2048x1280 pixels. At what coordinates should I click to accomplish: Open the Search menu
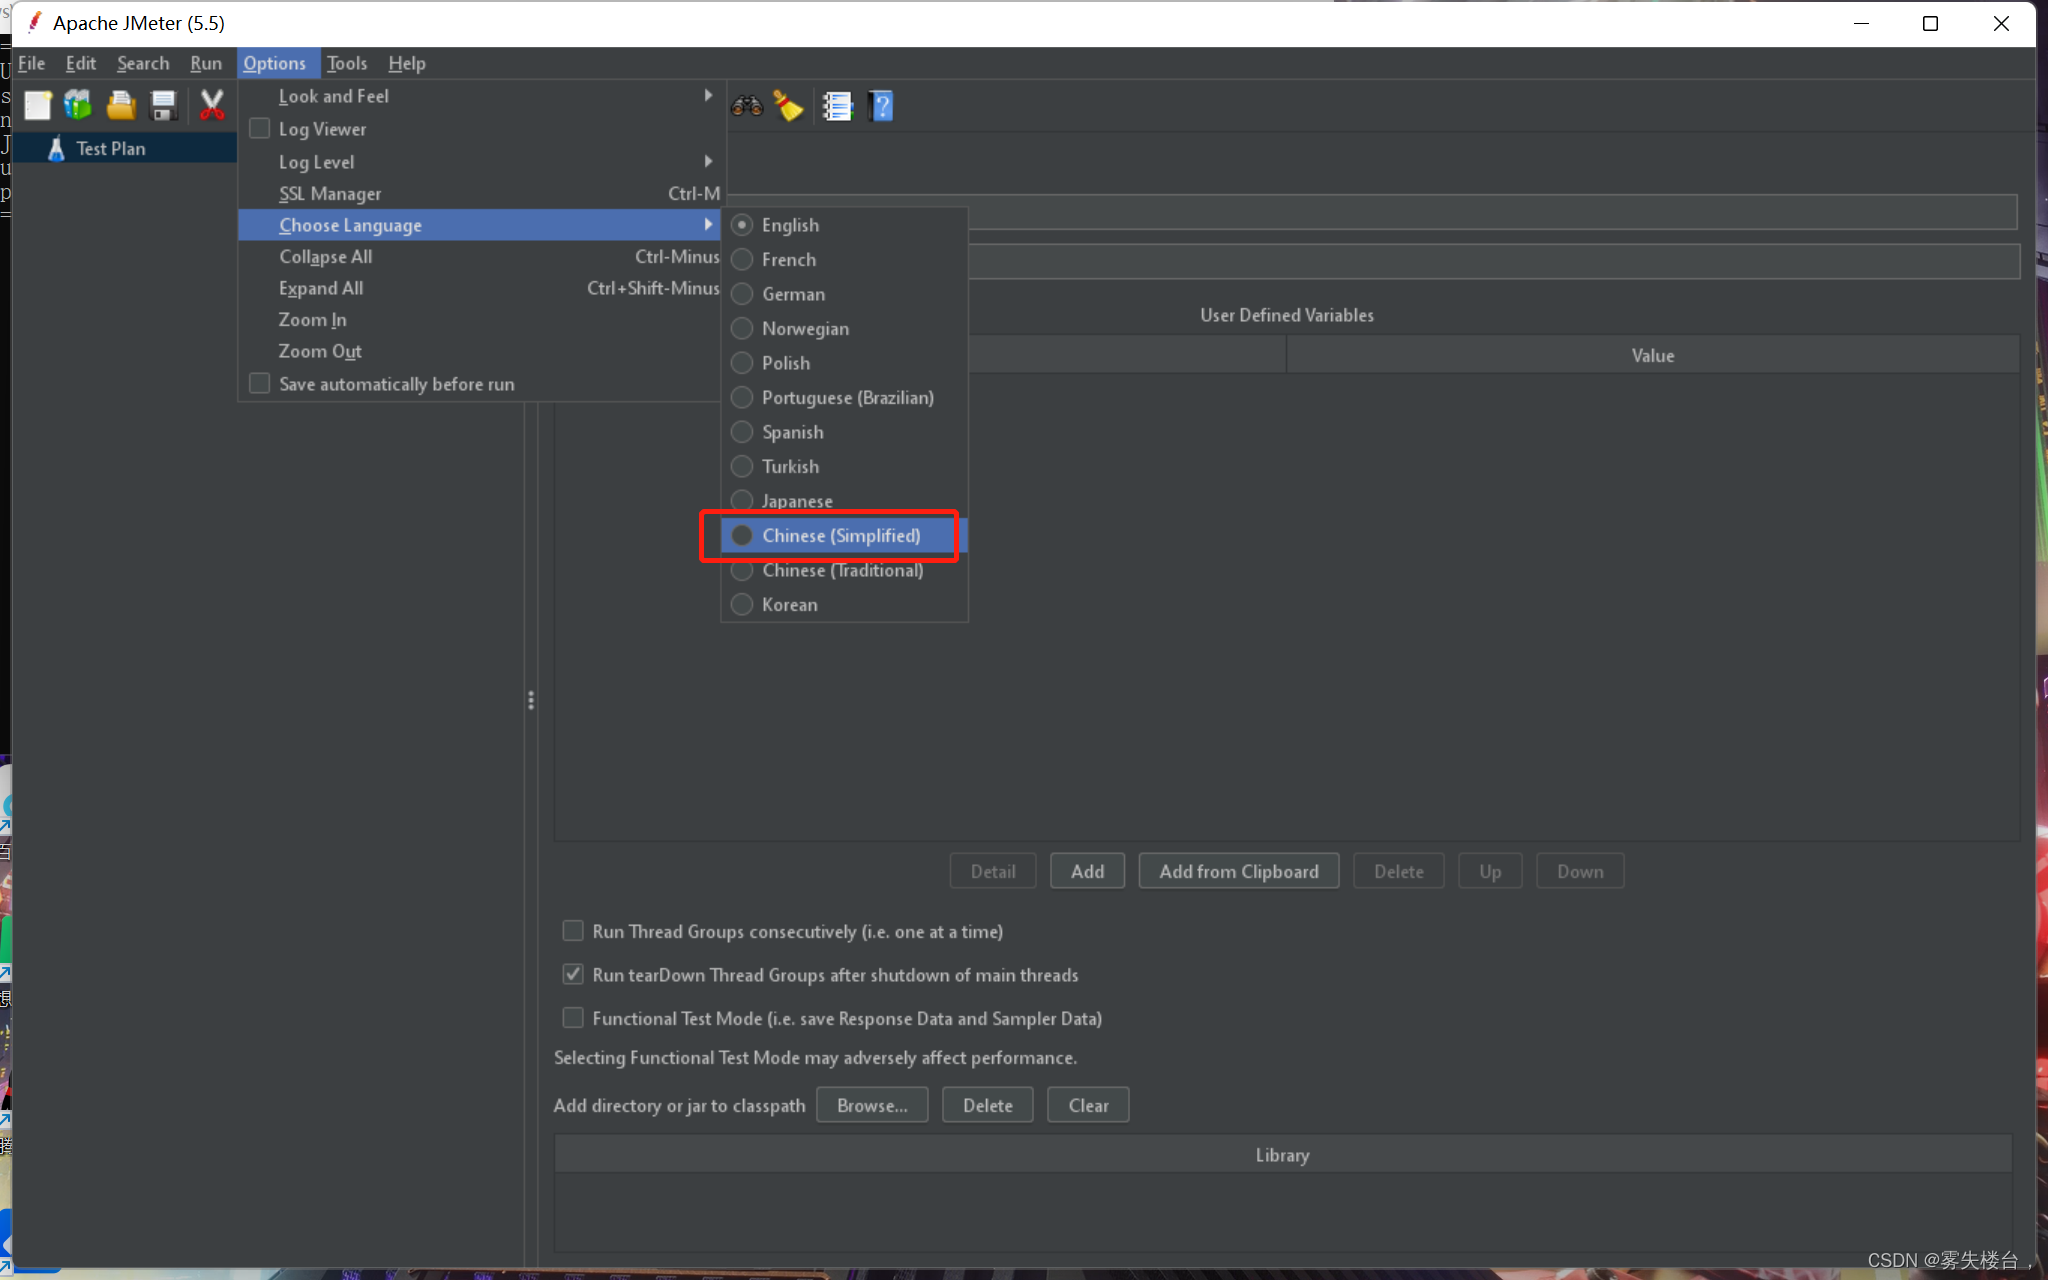click(x=143, y=63)
